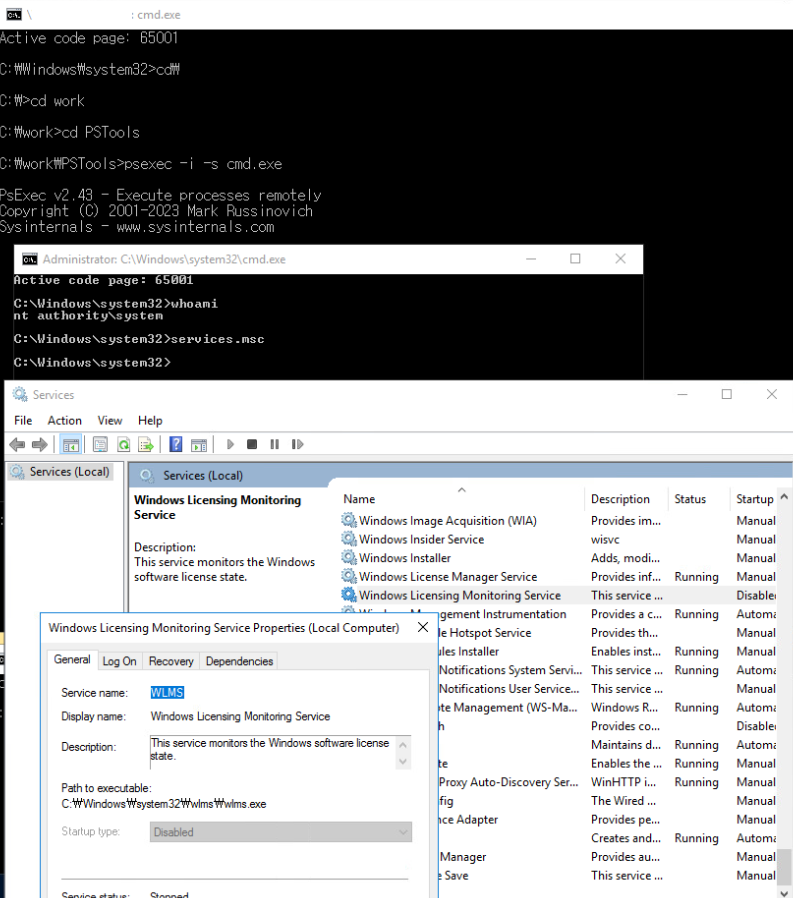Open the disabled Startup type dropdown
793x898 pixels.
[x=281, y=832]
